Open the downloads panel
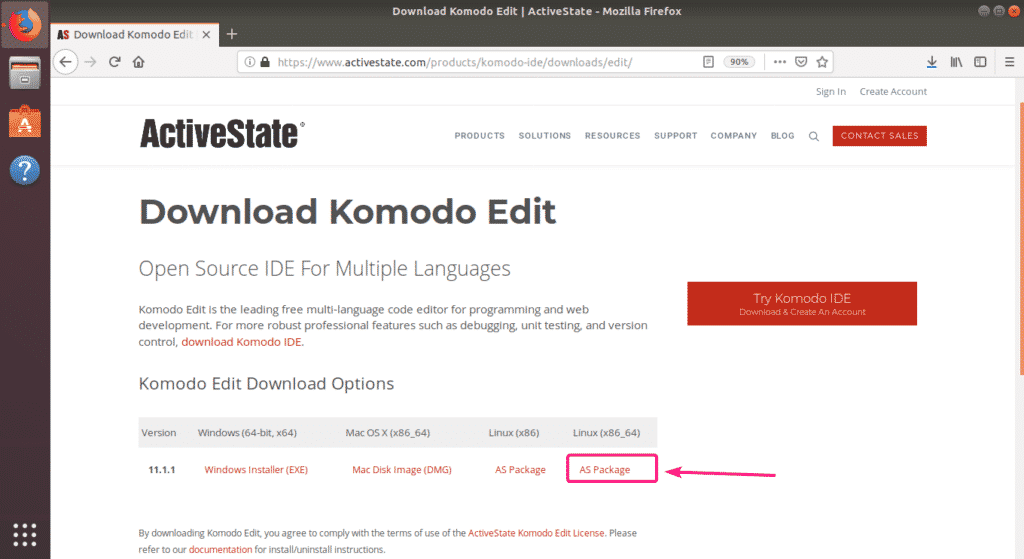 (932, 62)
